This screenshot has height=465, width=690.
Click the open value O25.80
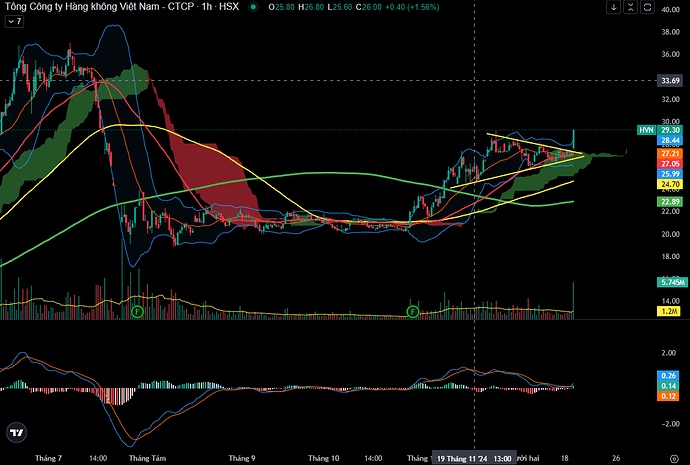[281, 7]
